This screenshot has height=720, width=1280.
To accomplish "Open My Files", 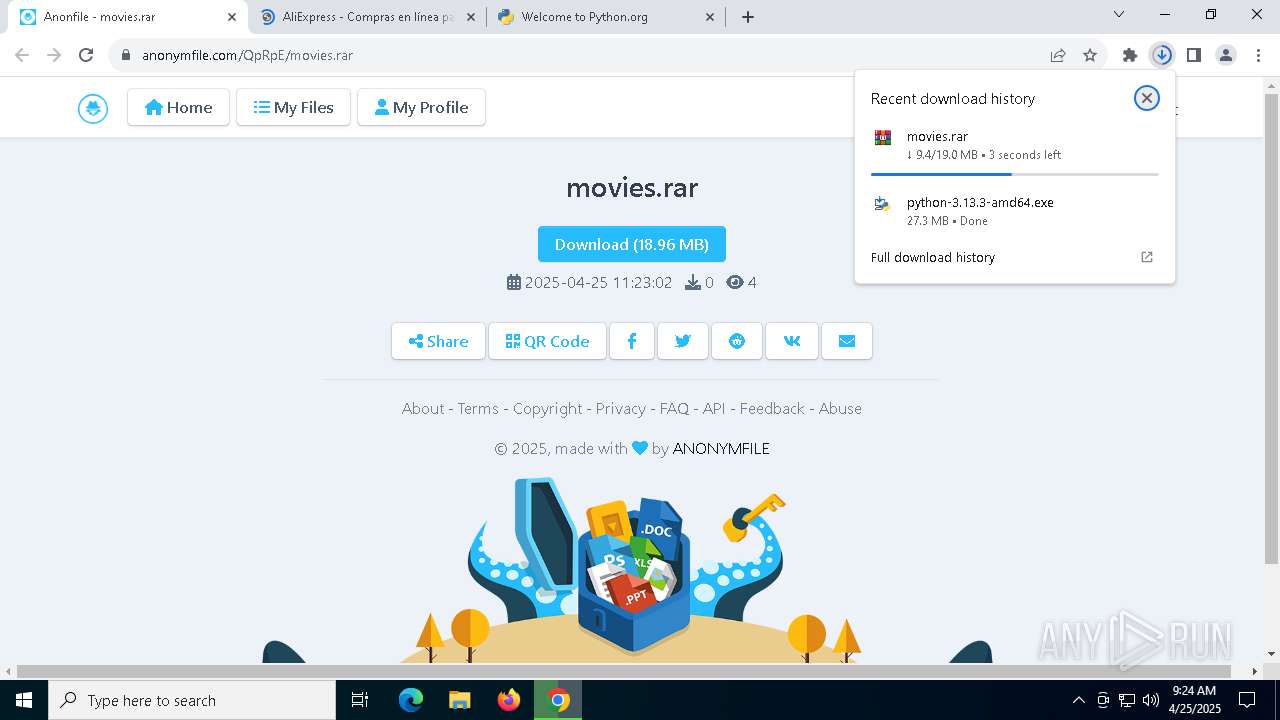I will 293,107.
